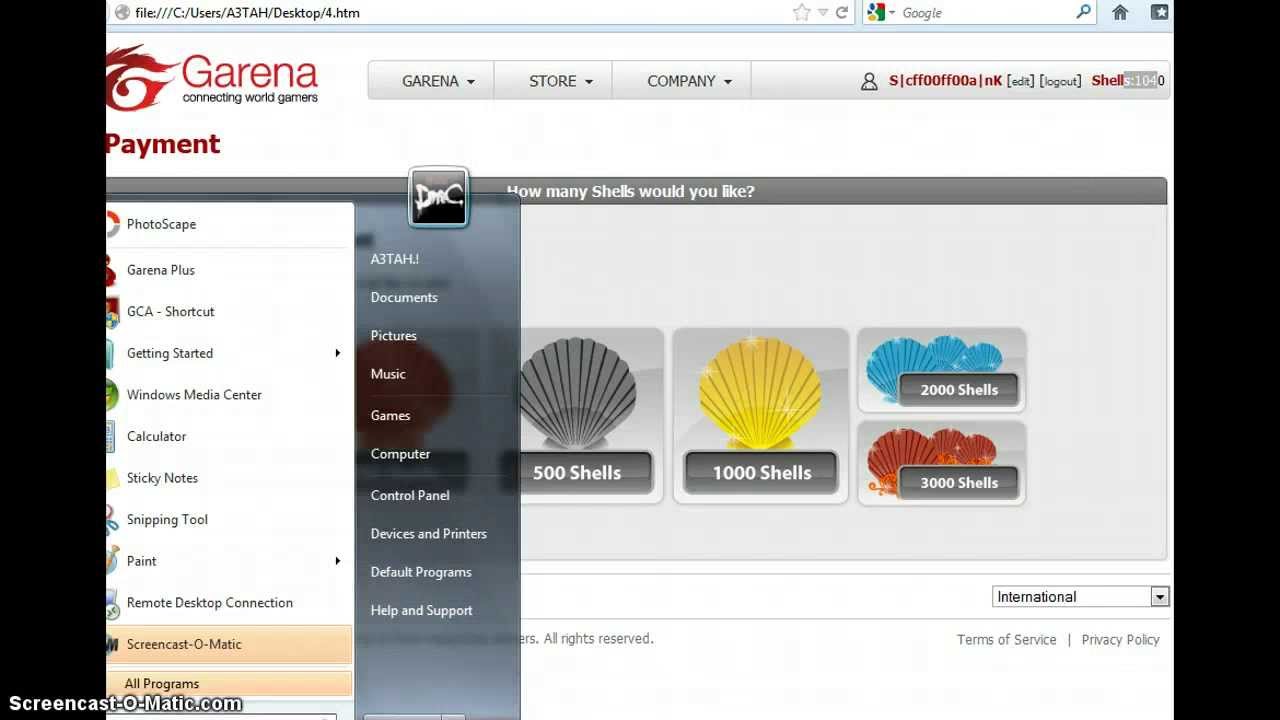This screenshot has height=720, width=1280.
Task: Click the browser address bar URL
Action: 247,13
